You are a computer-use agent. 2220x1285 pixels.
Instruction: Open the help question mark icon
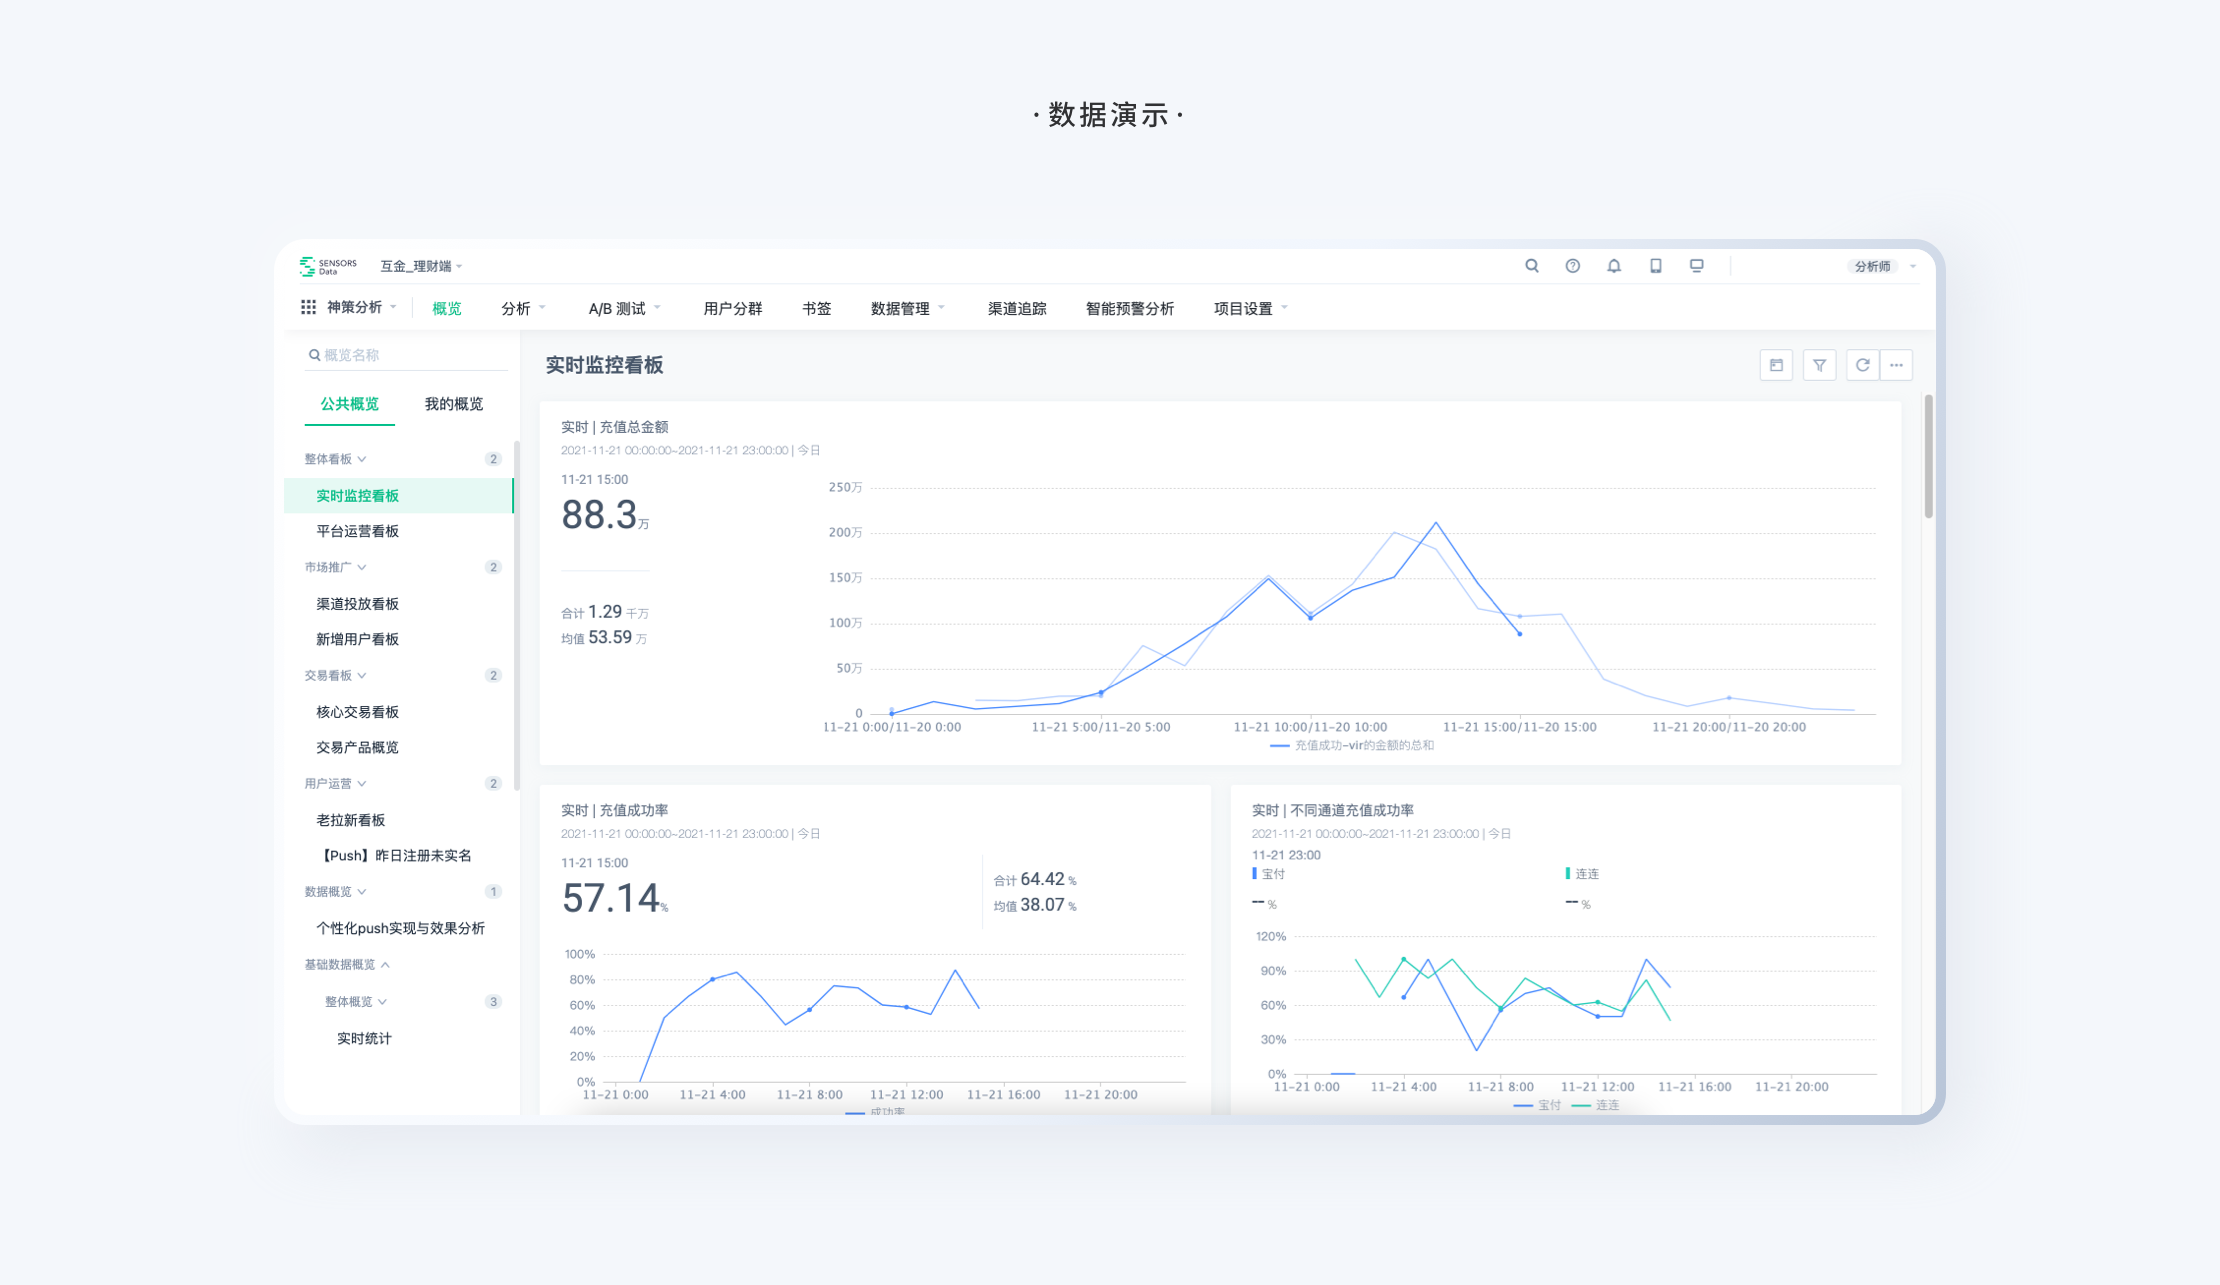1572,266
